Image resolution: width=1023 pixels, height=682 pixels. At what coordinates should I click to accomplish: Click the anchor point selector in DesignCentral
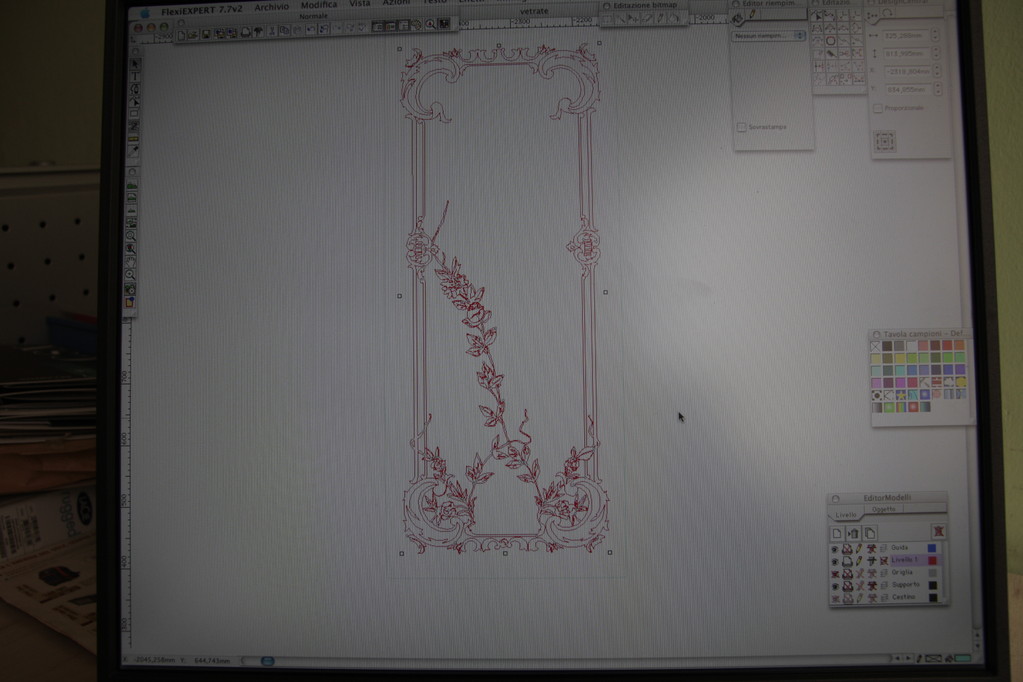coord(885,142)
